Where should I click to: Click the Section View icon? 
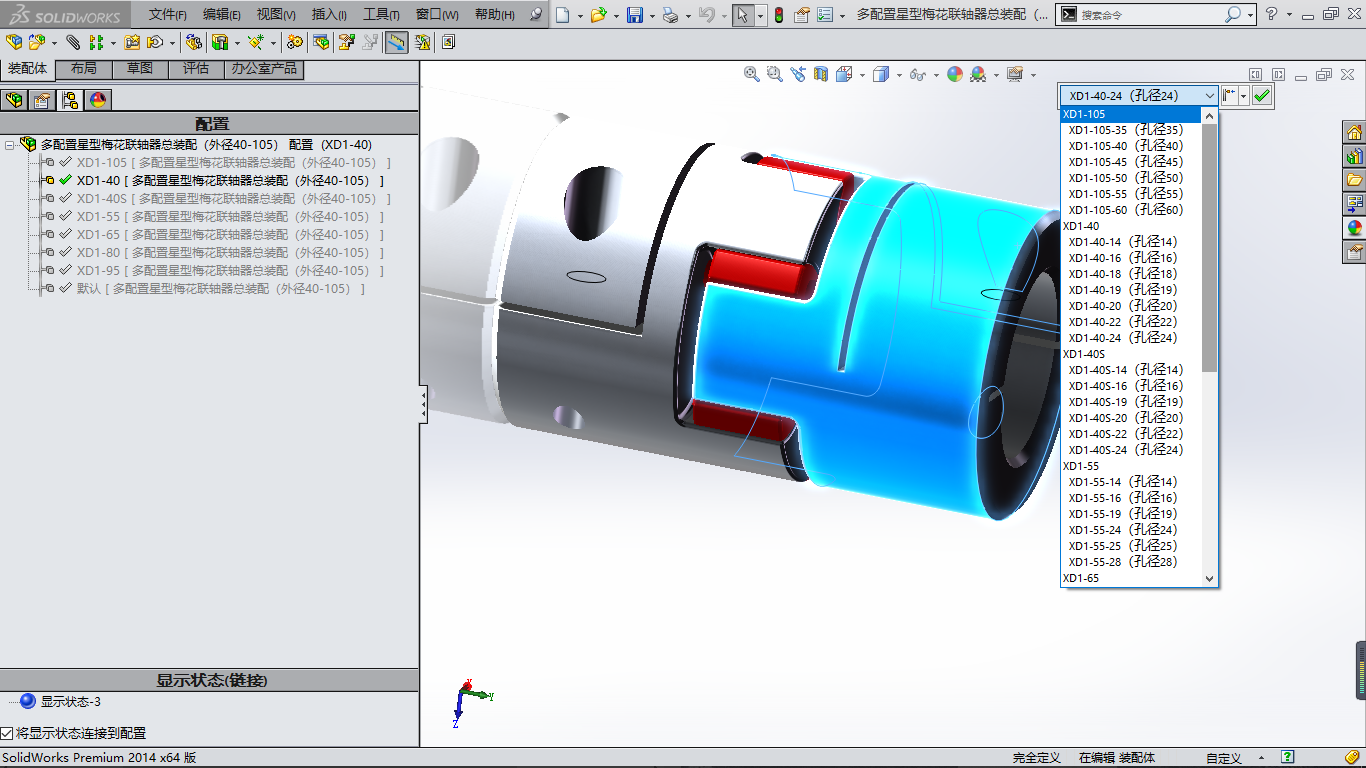click(821, 74)
